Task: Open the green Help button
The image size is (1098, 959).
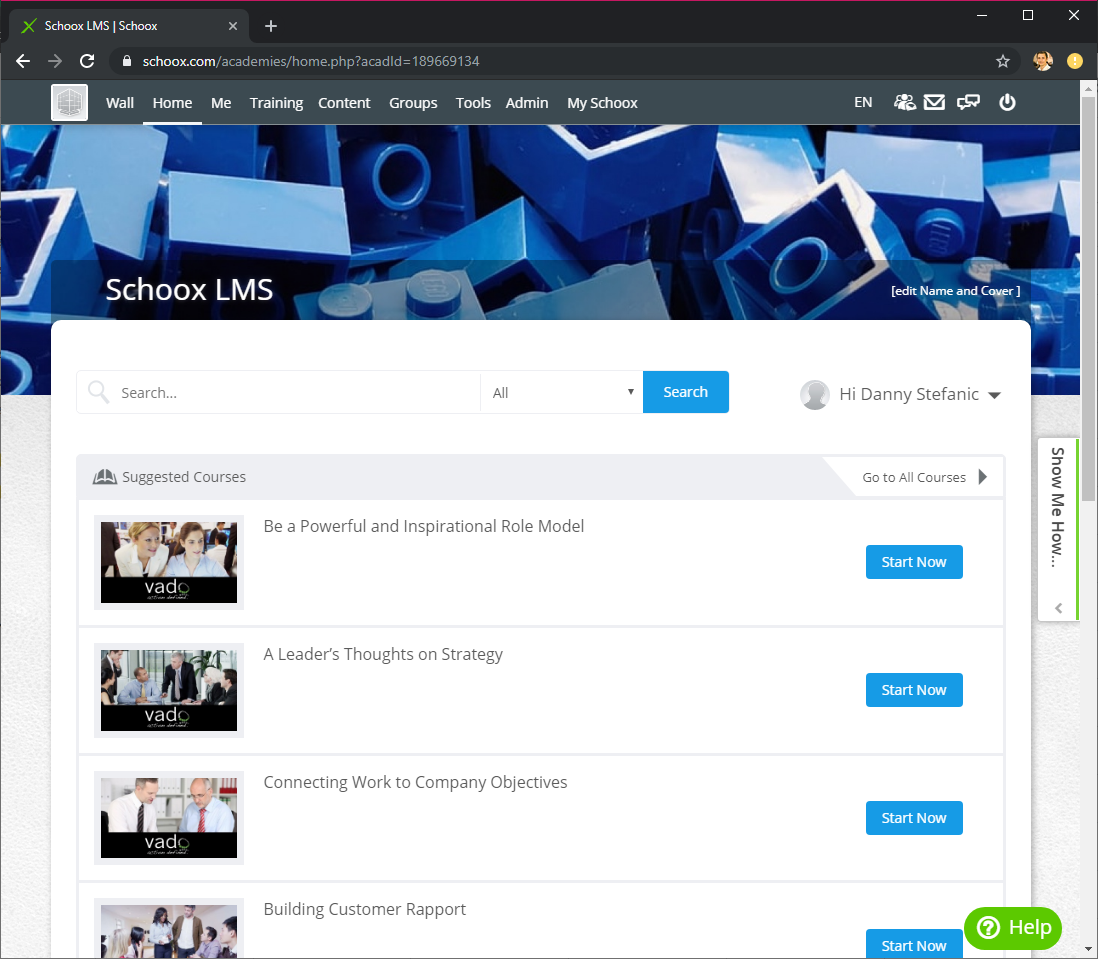Action: click(x=1013, y=928)
